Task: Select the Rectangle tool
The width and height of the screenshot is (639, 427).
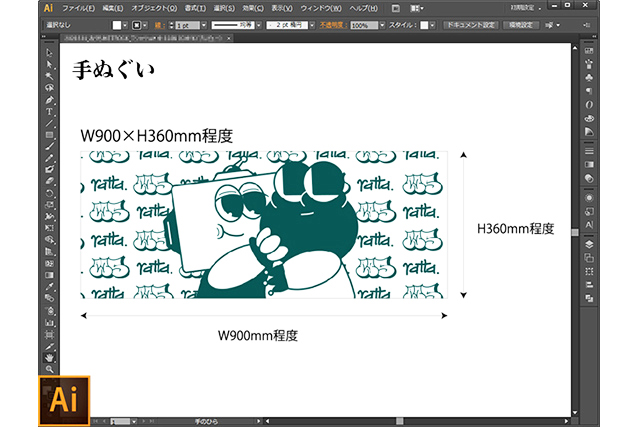Action: pyautogui.click(x=49, y=134)
